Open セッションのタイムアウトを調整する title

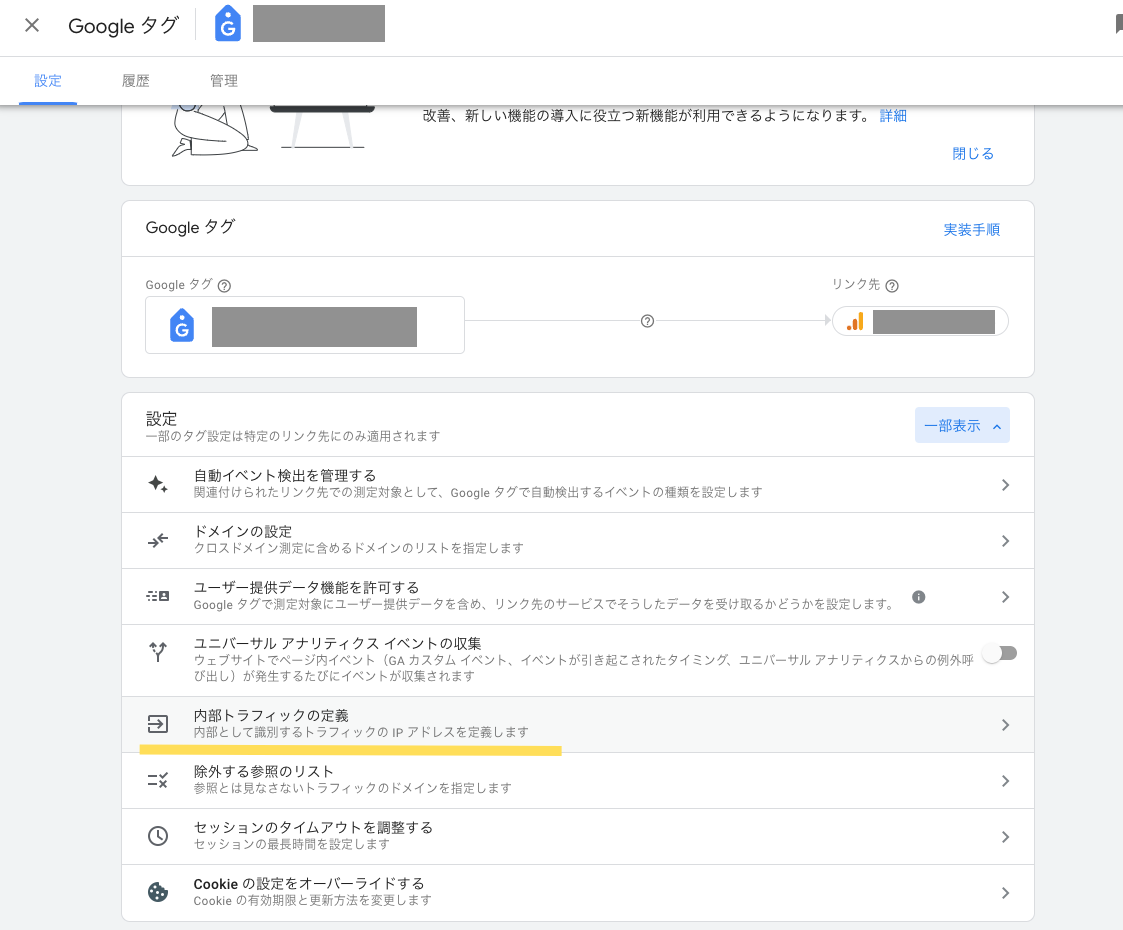point(313,827)
